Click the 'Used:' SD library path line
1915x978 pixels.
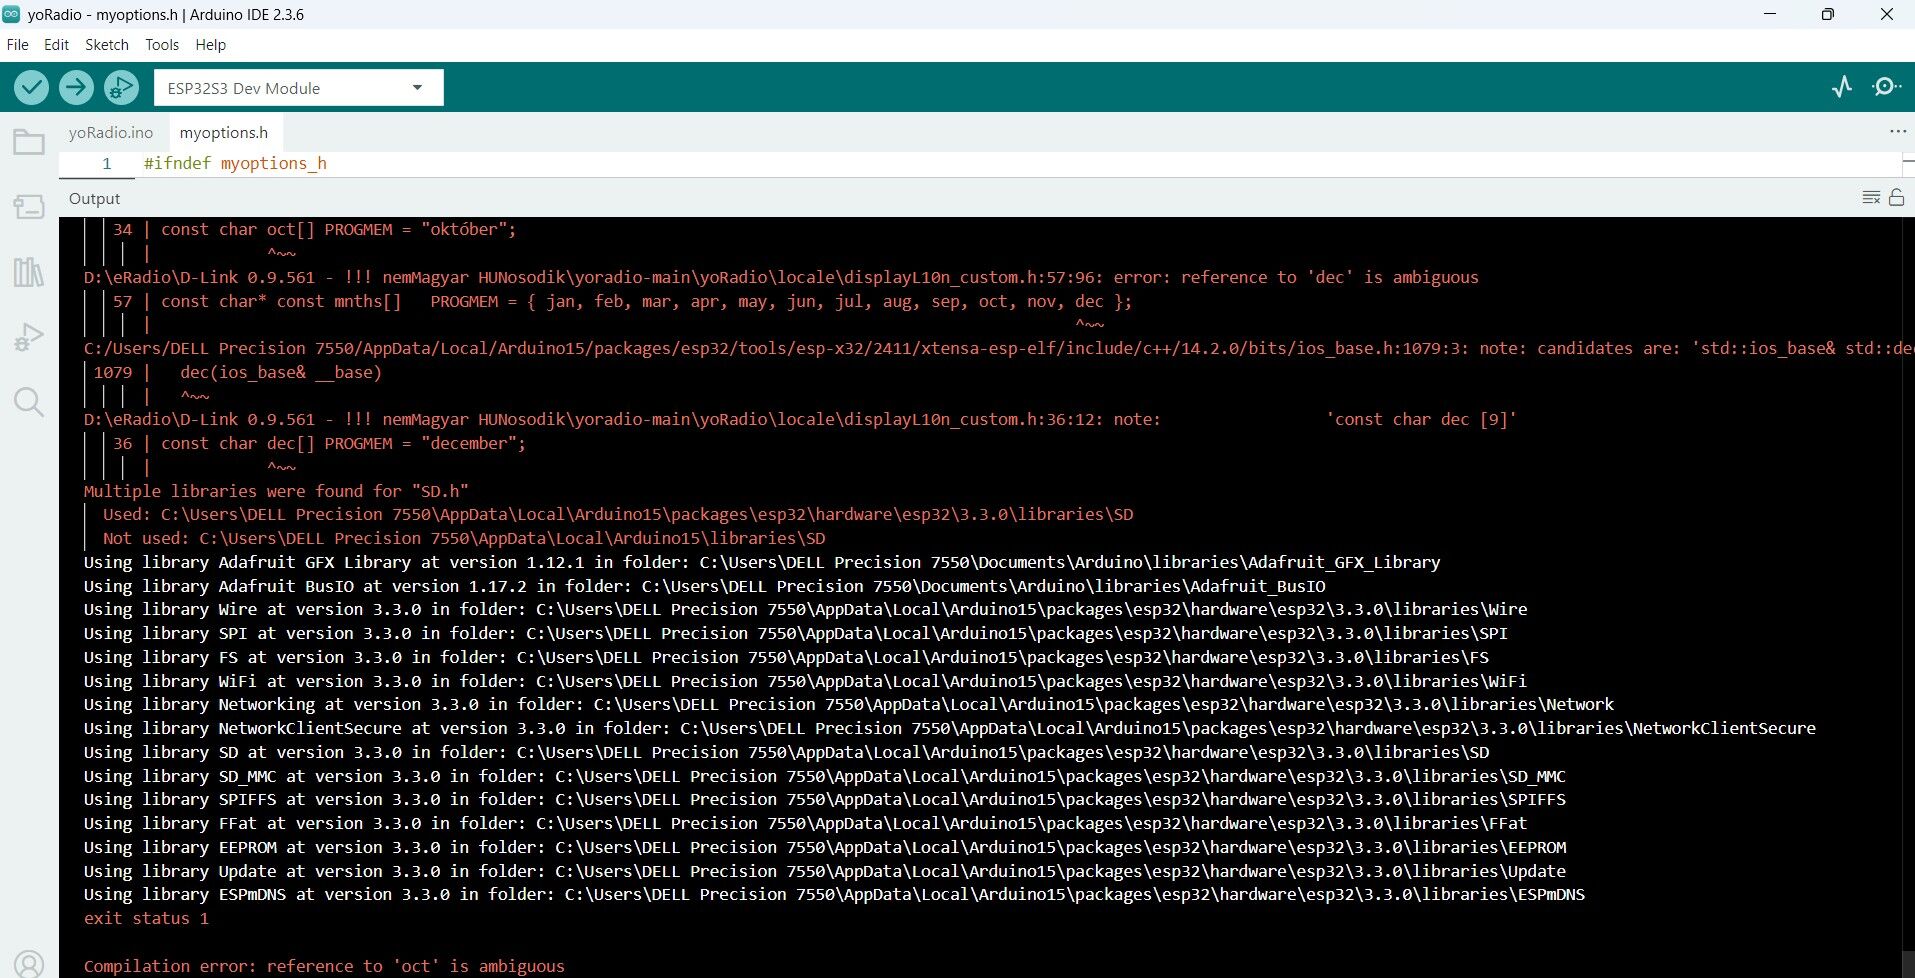click(x=618, y=514)
